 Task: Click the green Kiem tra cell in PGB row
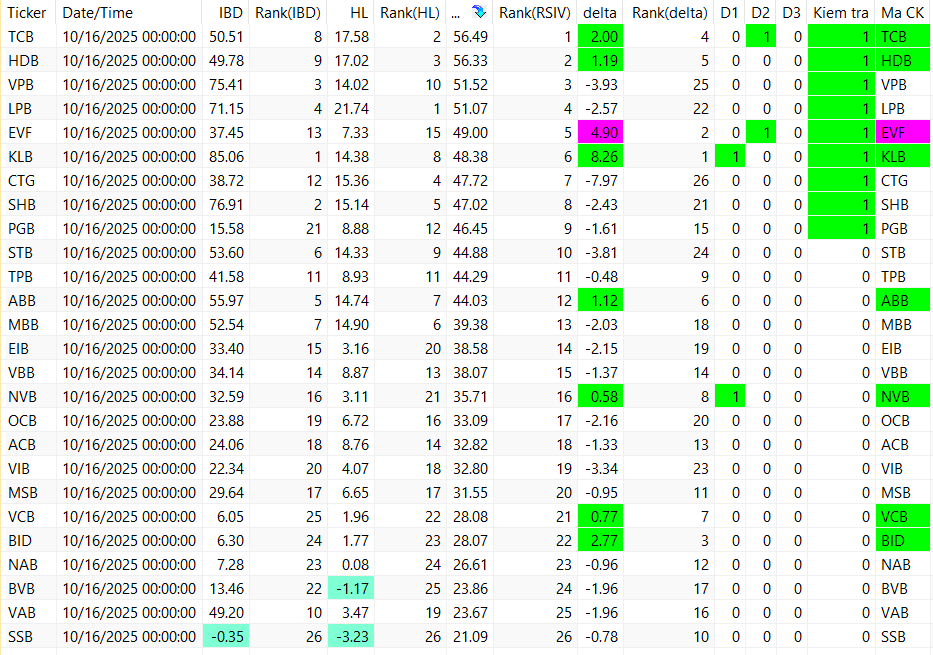pyautogui.click(x=841, y=228)
